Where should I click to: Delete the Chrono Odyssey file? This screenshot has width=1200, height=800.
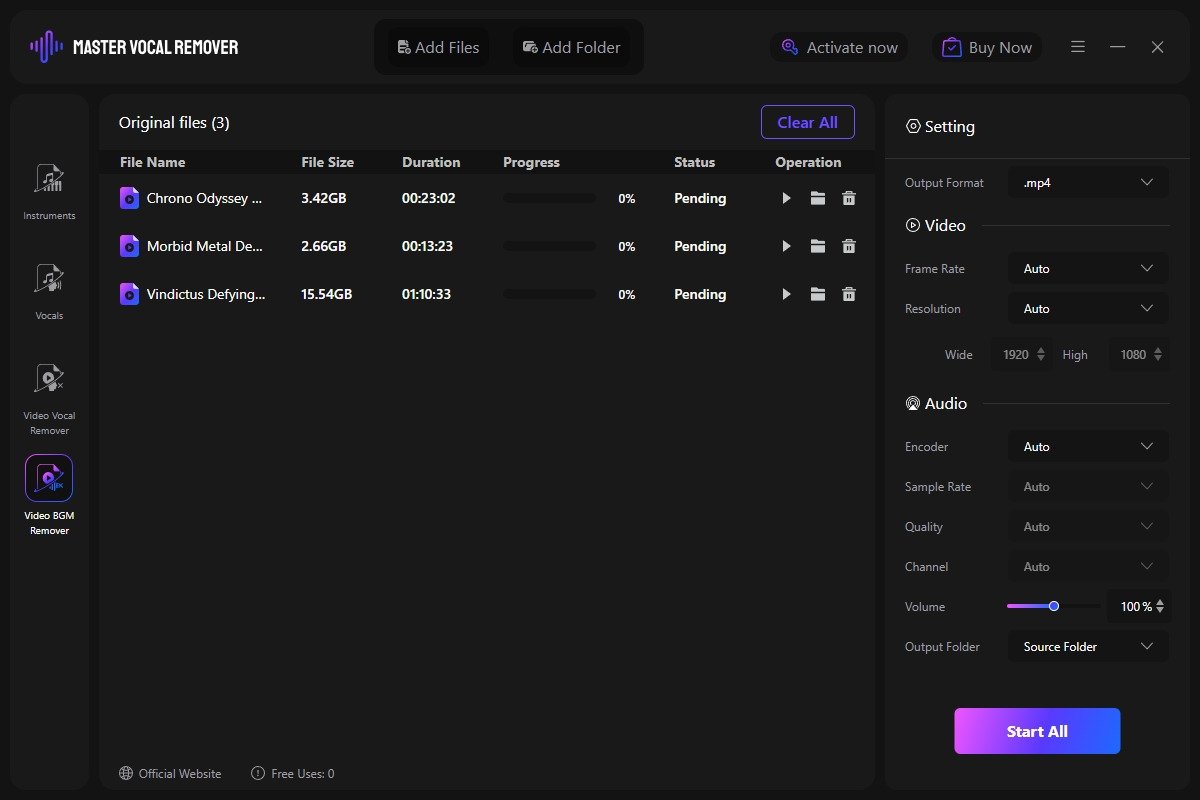coord(849,199)
